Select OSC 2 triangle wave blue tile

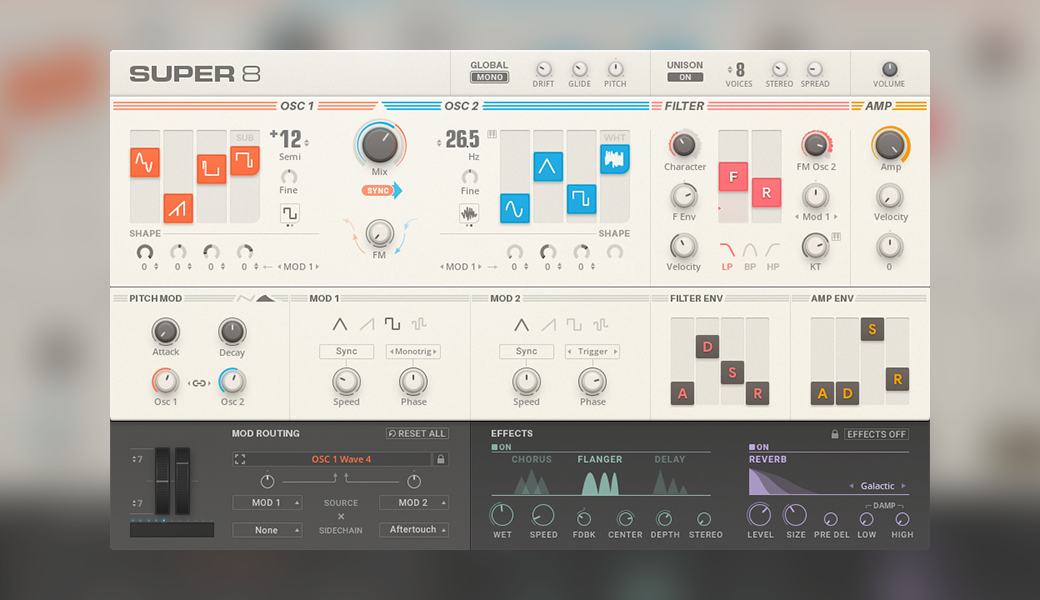point(548,166)
